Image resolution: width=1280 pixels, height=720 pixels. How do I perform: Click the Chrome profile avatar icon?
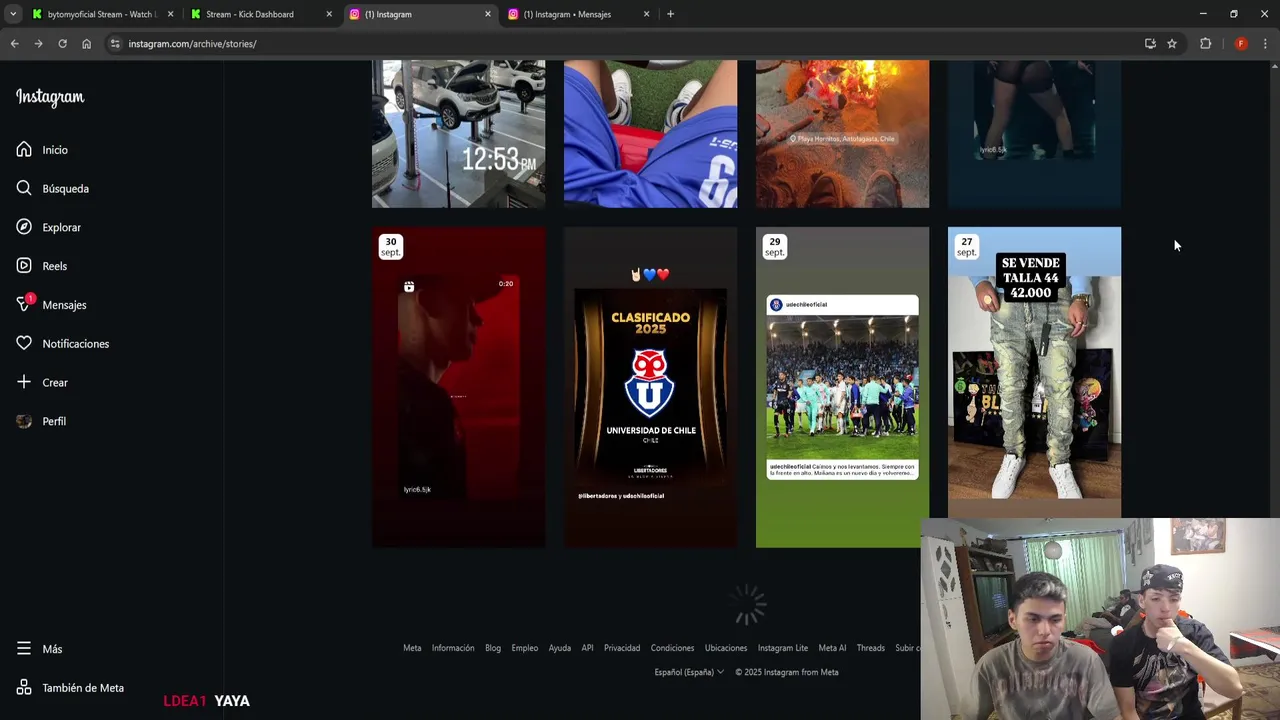click(1241, 44)
